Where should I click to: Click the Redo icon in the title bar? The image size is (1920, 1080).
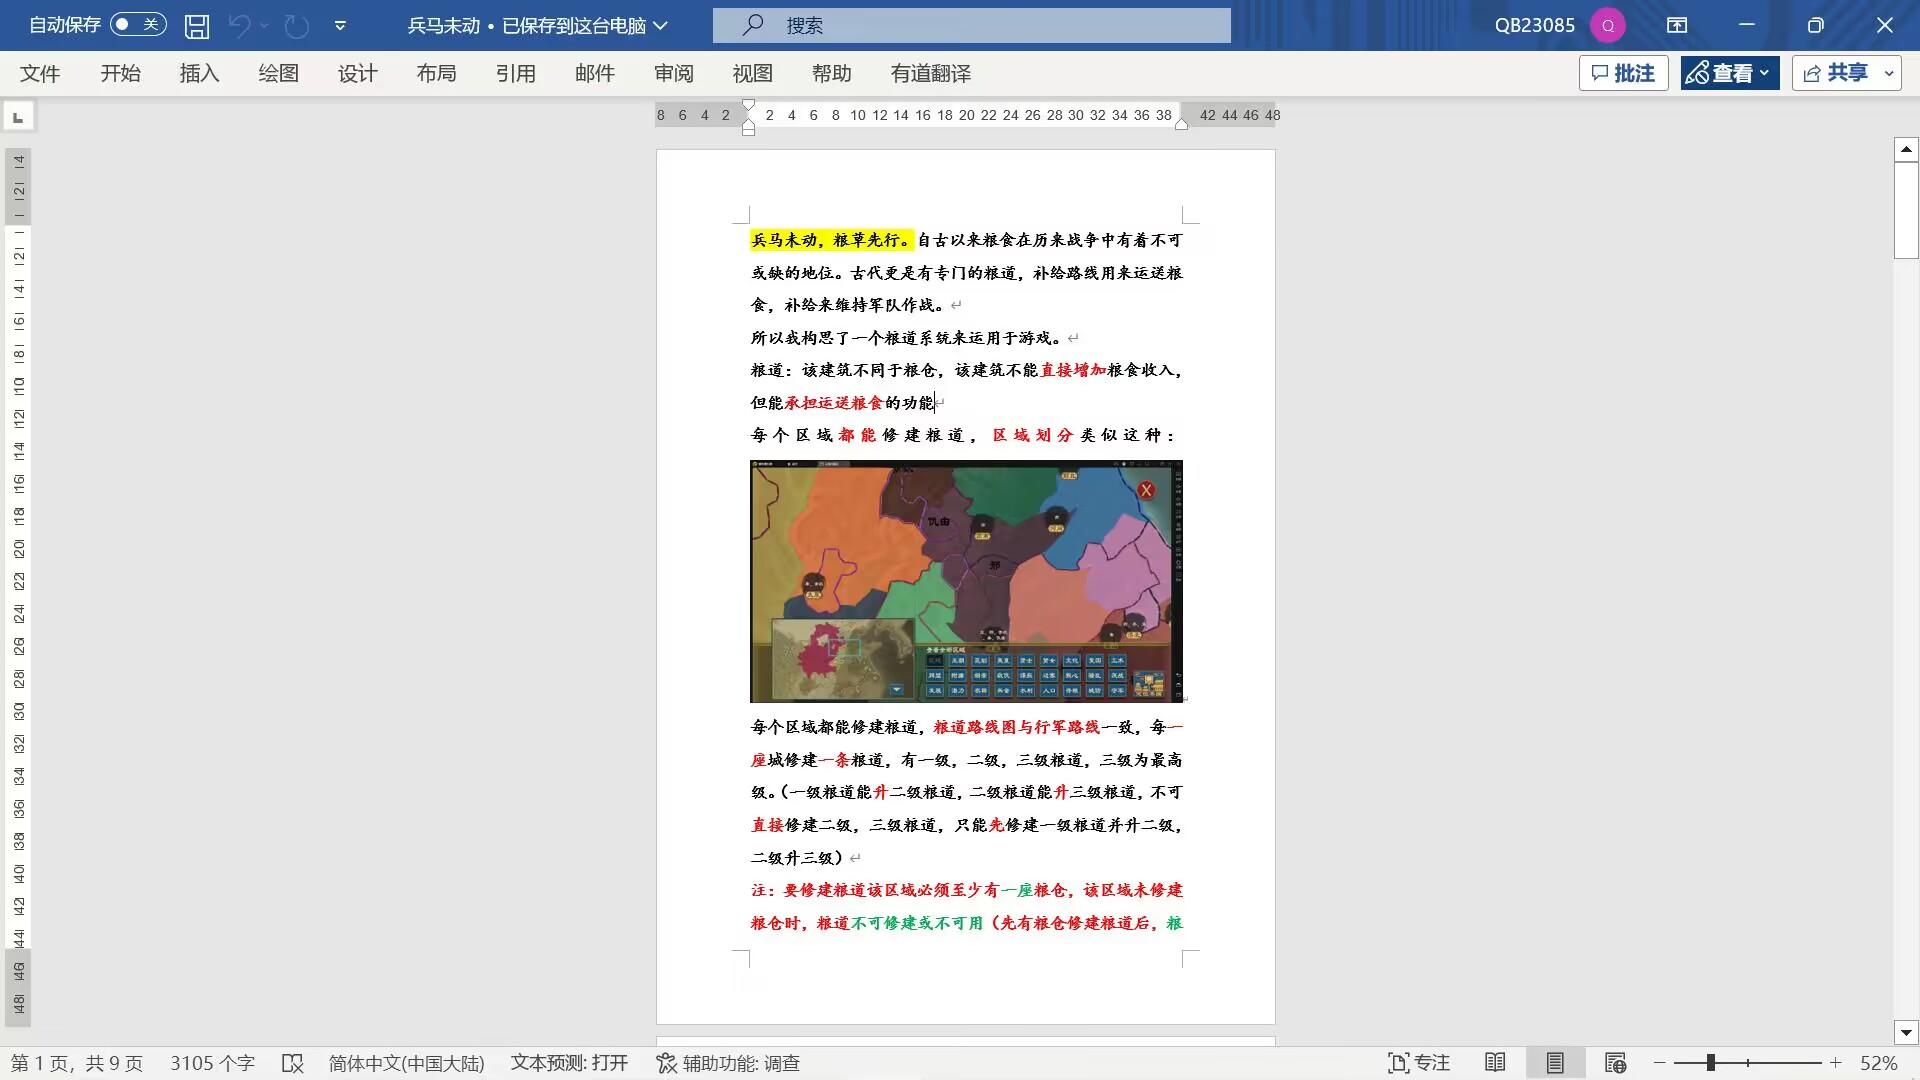[296, 26]
